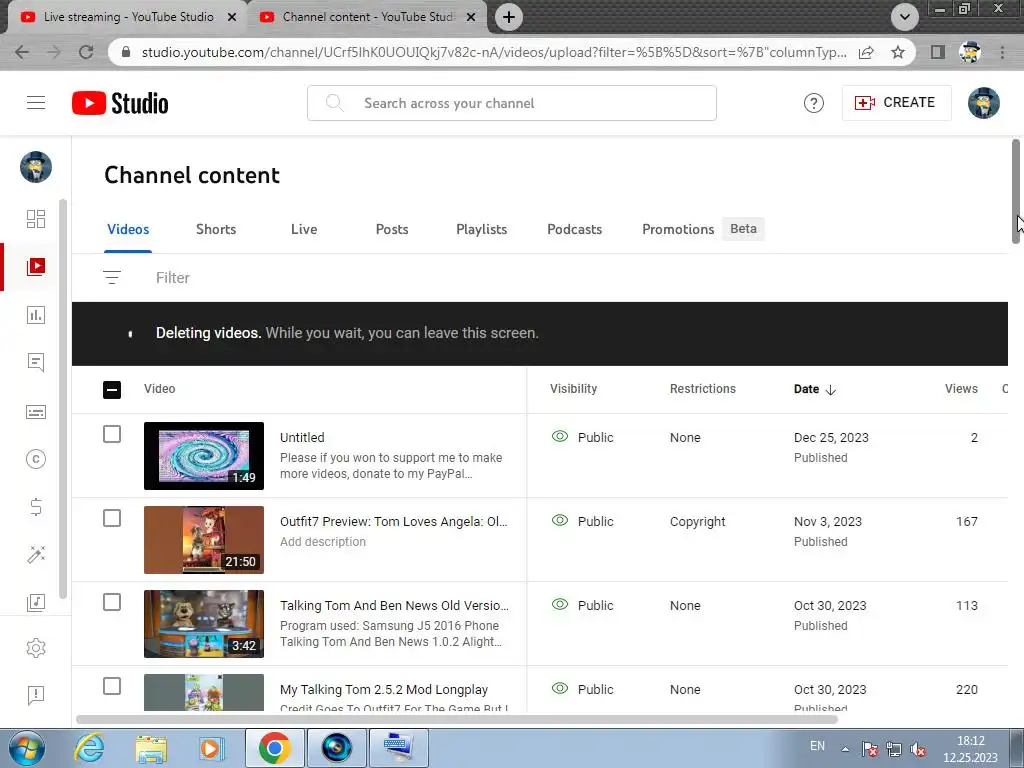Switch to the Playlists tab
The image size is (1024, 768).
point(481,229)
